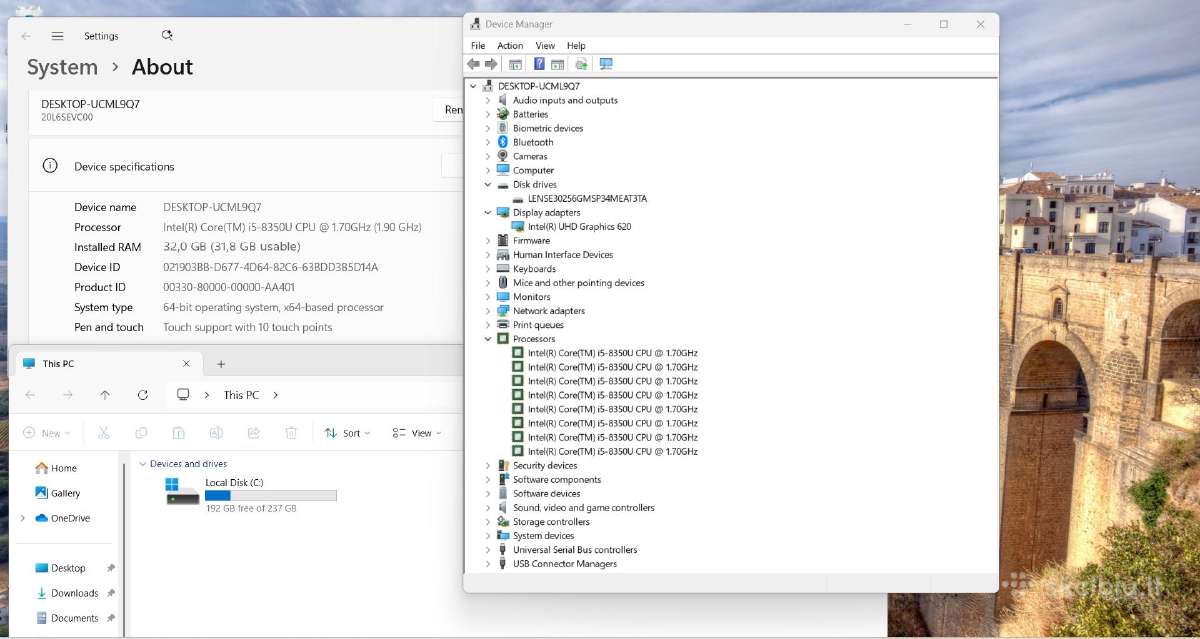Expand Audio inputs and outputs category
The width and height of the screenshot is (1200, 639).
pyautogui.click(x=488, y=100)
